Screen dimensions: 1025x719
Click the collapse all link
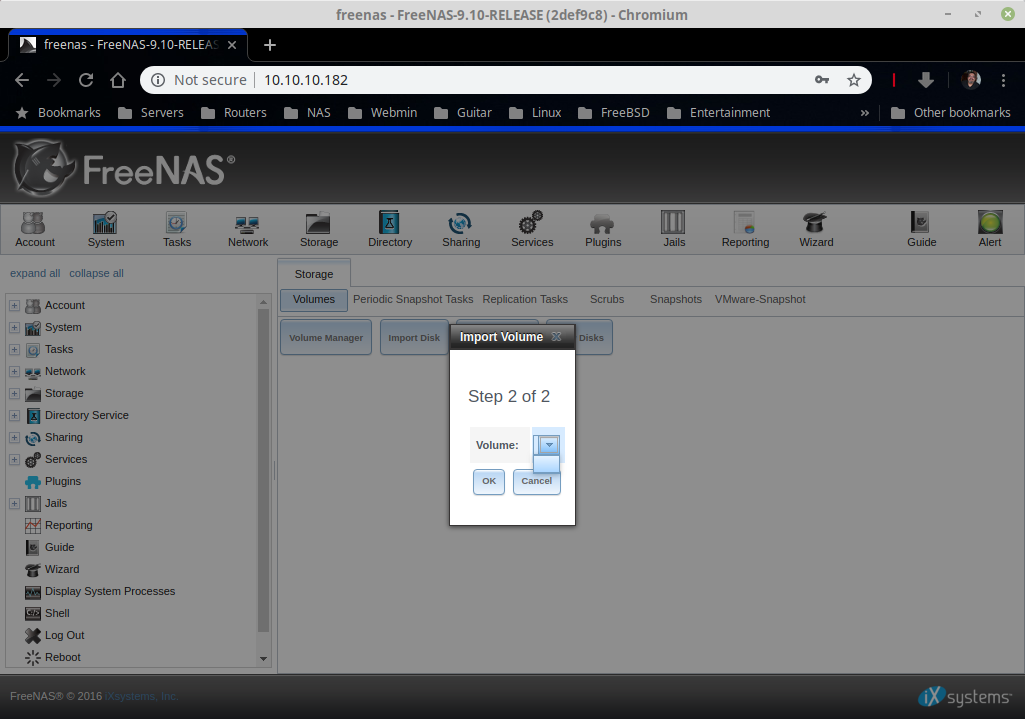96,273
